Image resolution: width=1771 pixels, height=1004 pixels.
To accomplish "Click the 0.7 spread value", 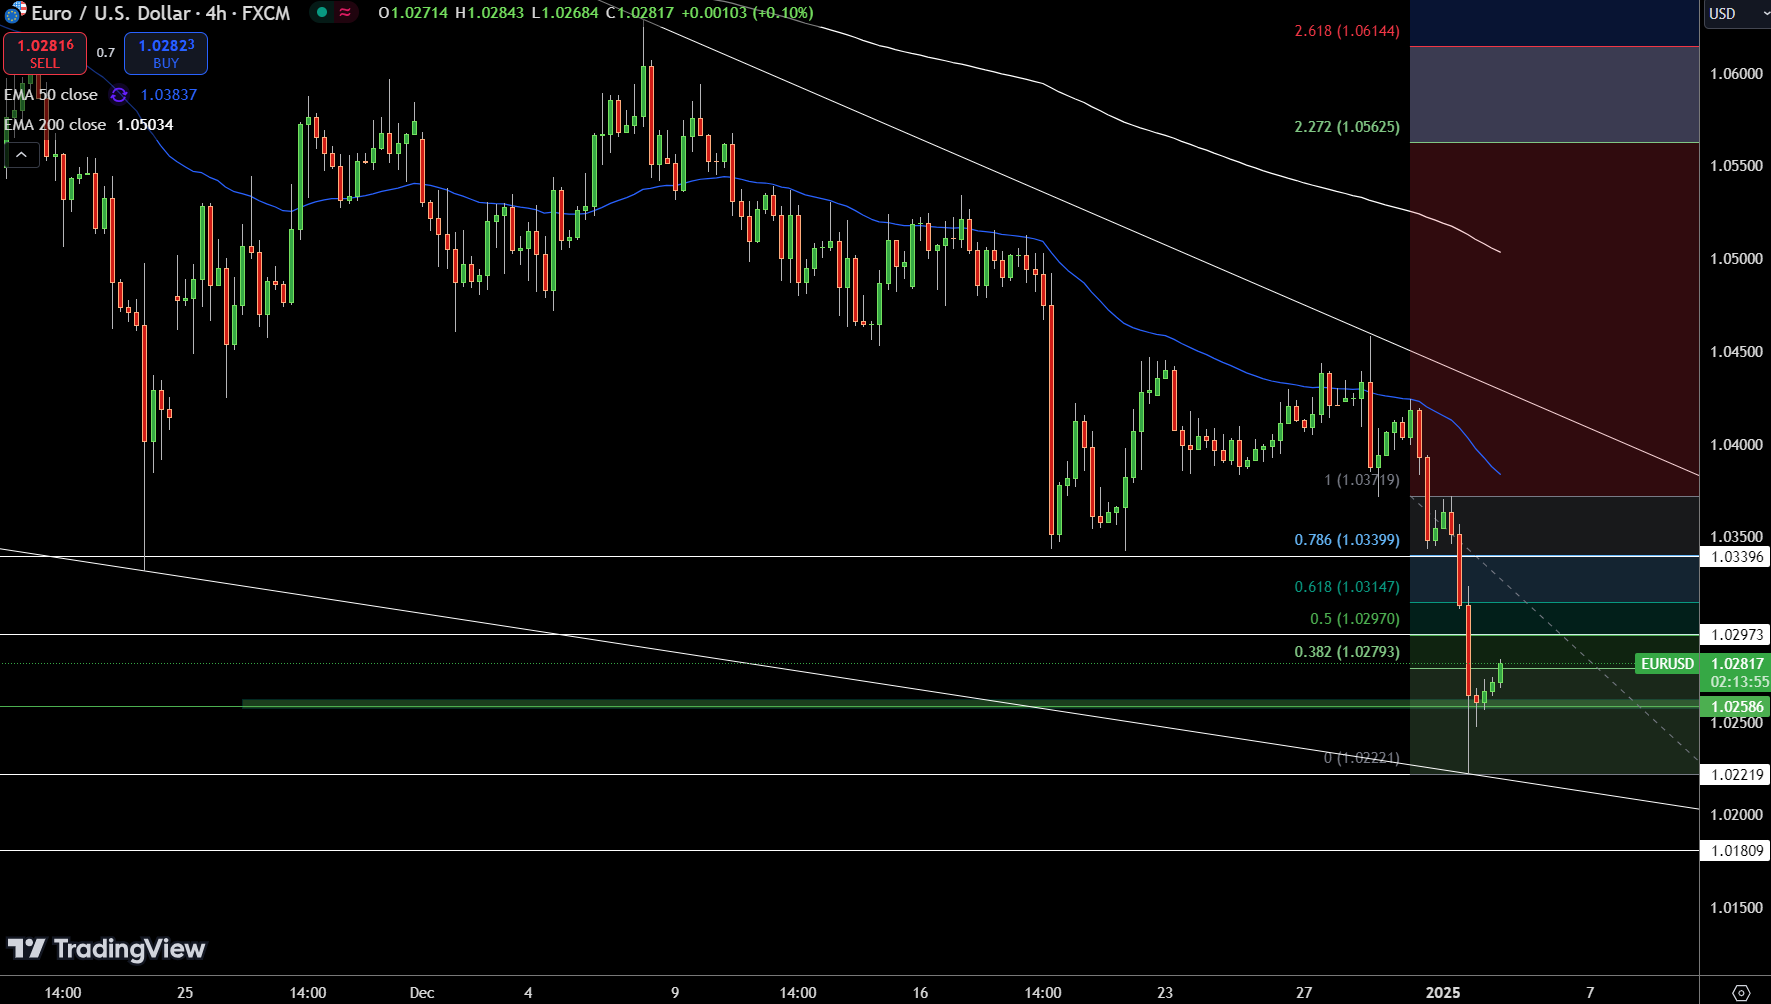I will click(106, 53).
